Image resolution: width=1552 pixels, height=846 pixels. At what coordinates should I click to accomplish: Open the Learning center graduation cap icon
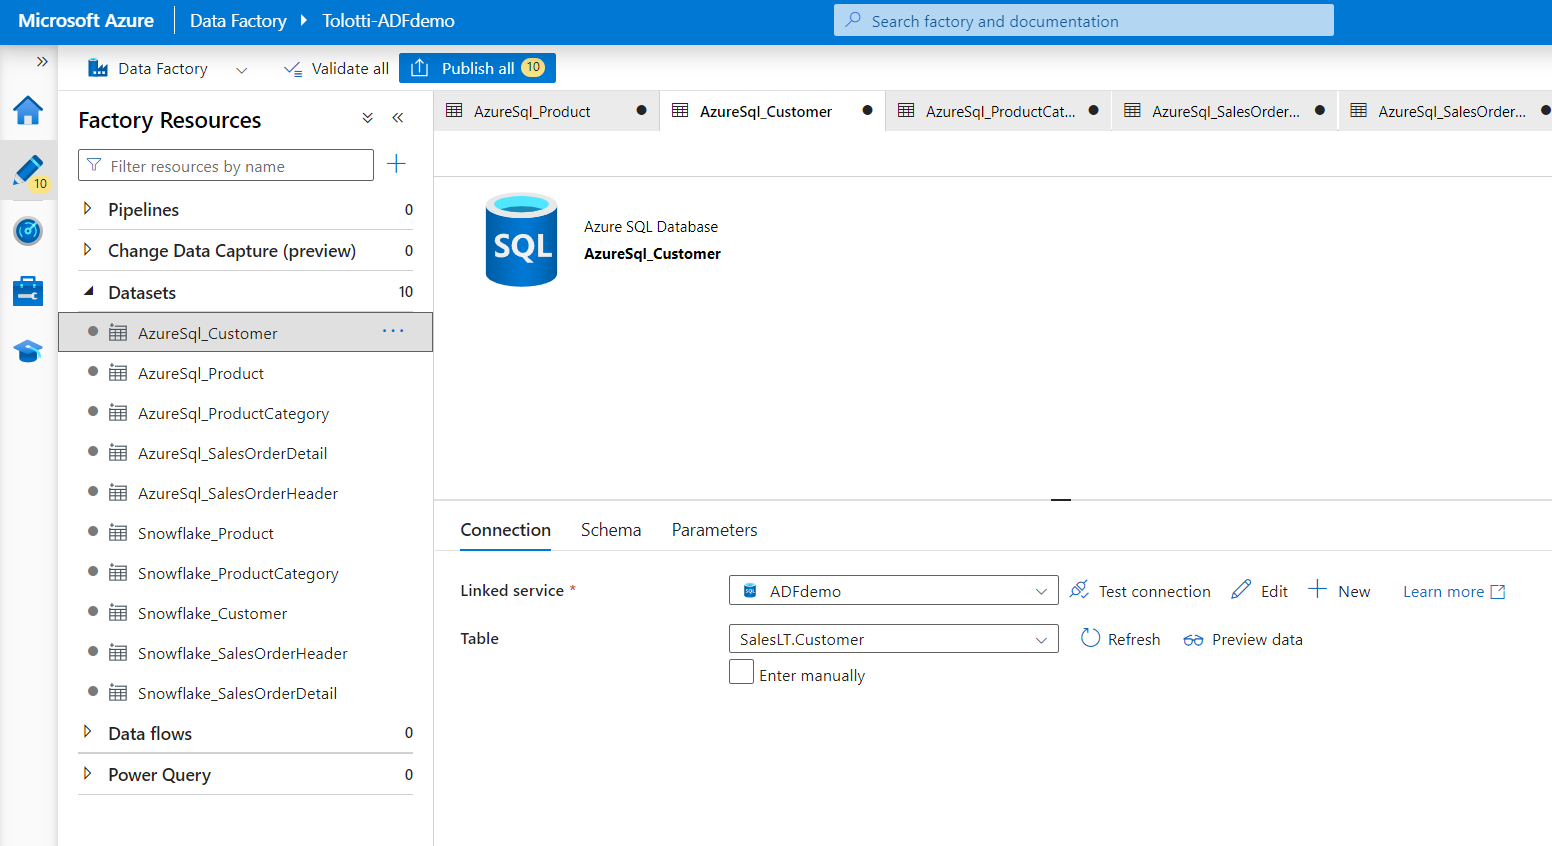pos(28,351)
